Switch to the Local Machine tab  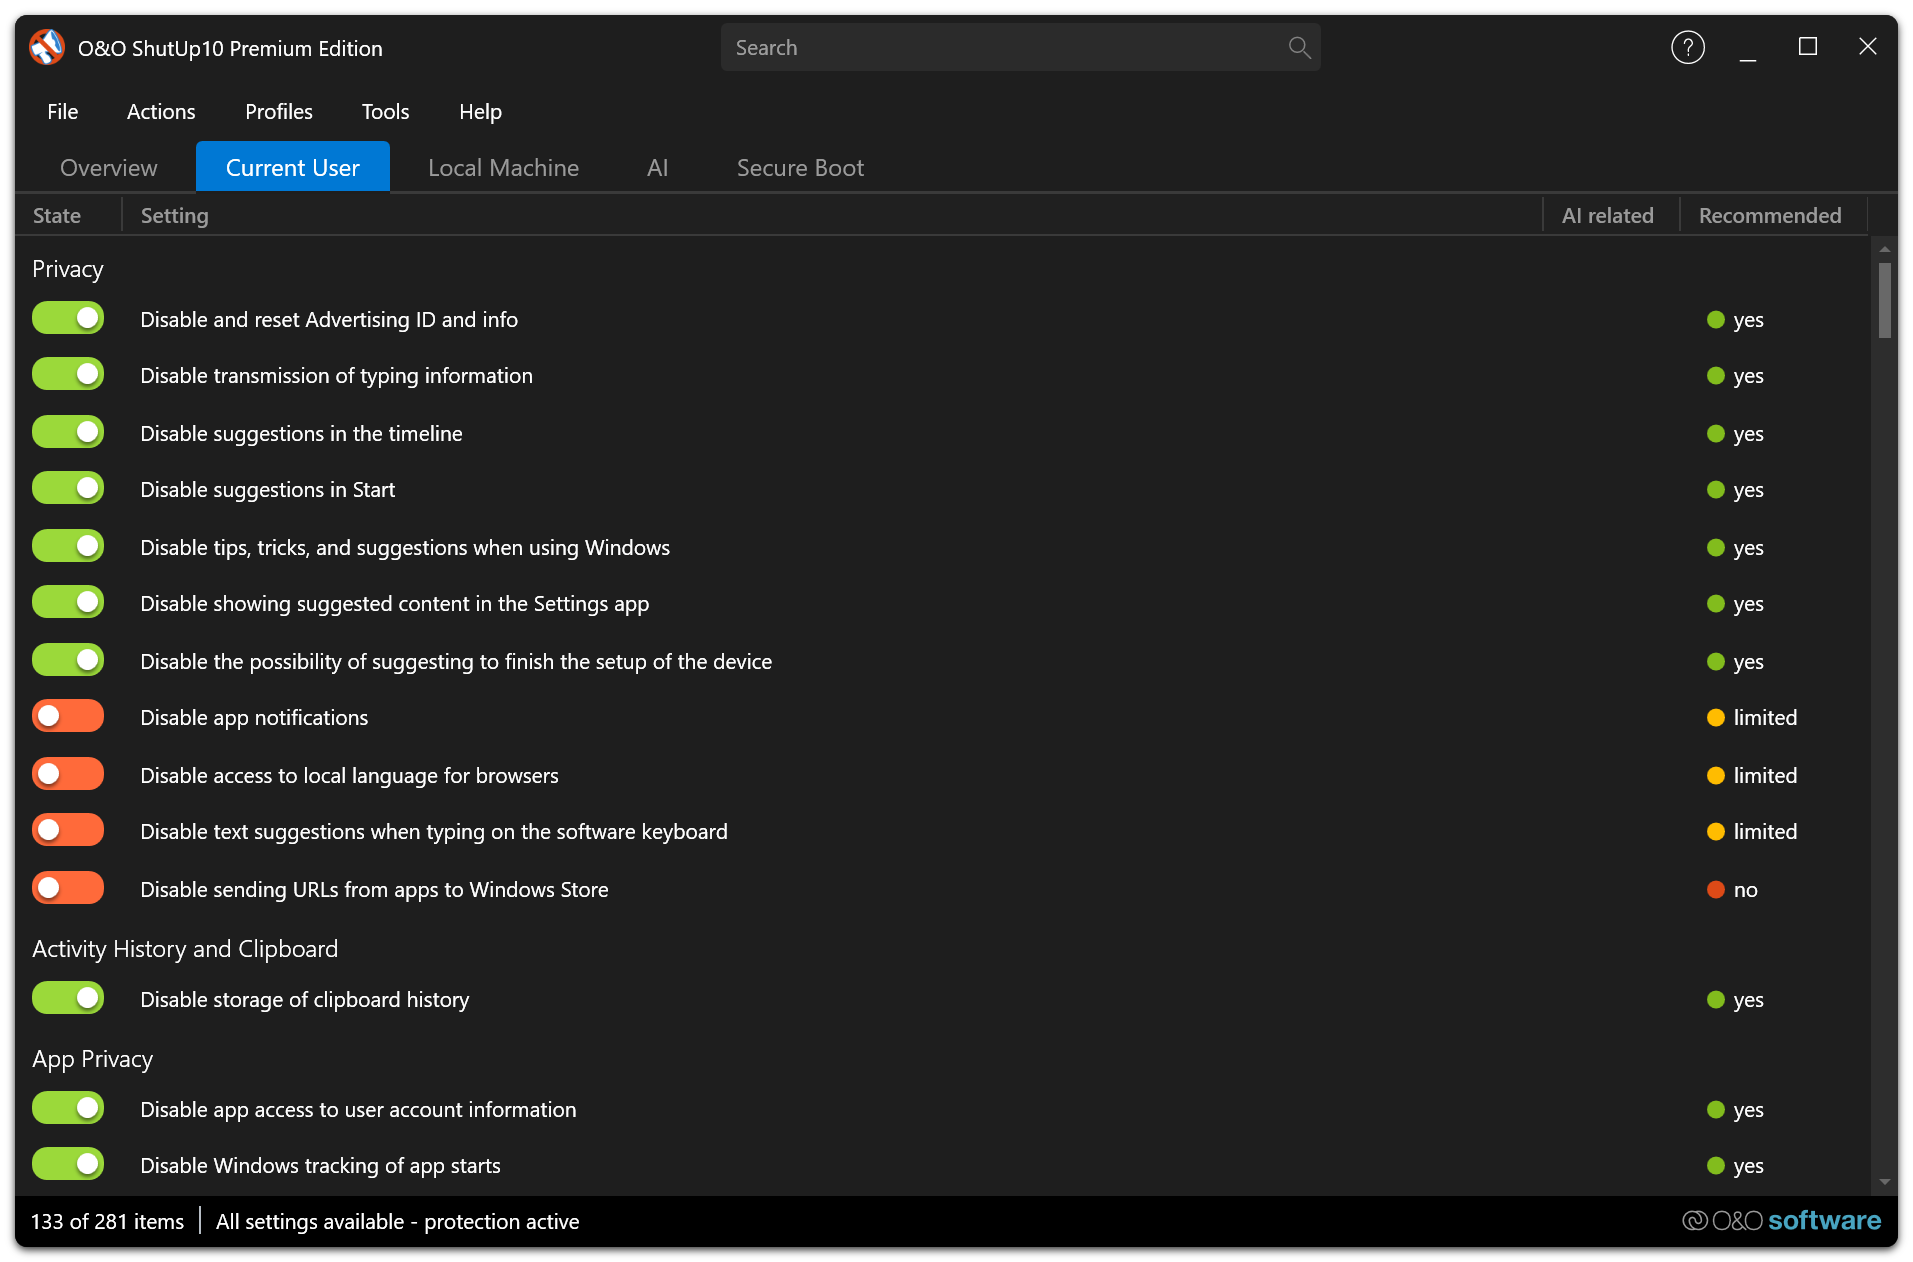503,167
